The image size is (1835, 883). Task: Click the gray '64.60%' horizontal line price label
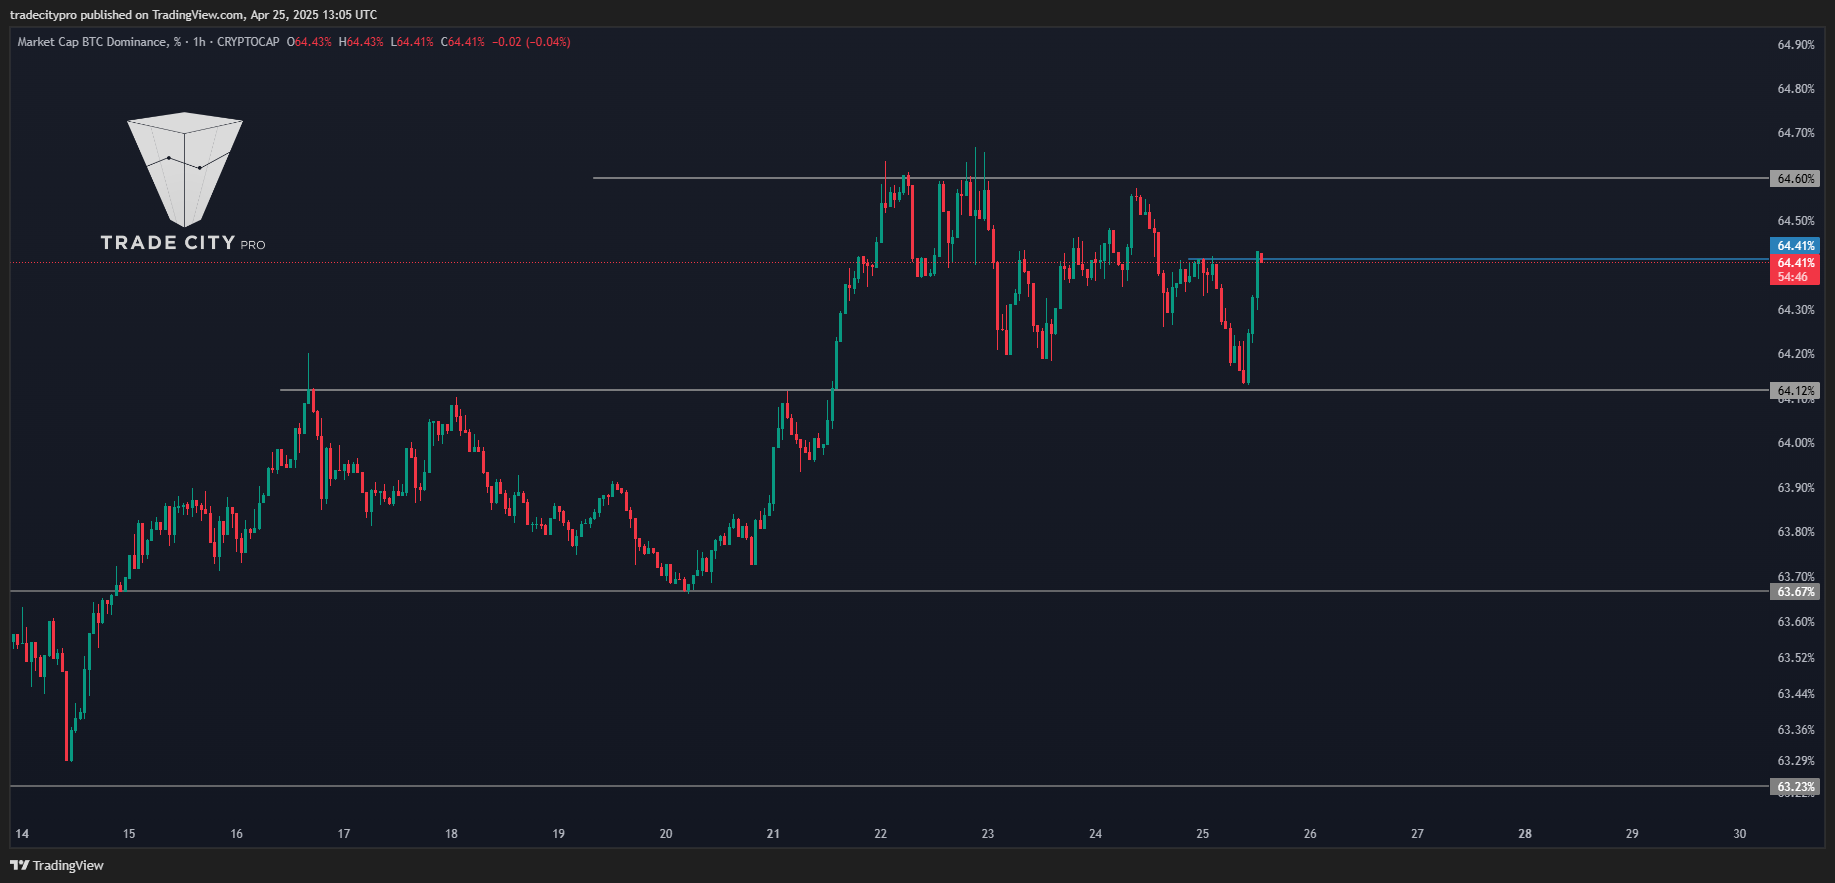pos(1795,179)
